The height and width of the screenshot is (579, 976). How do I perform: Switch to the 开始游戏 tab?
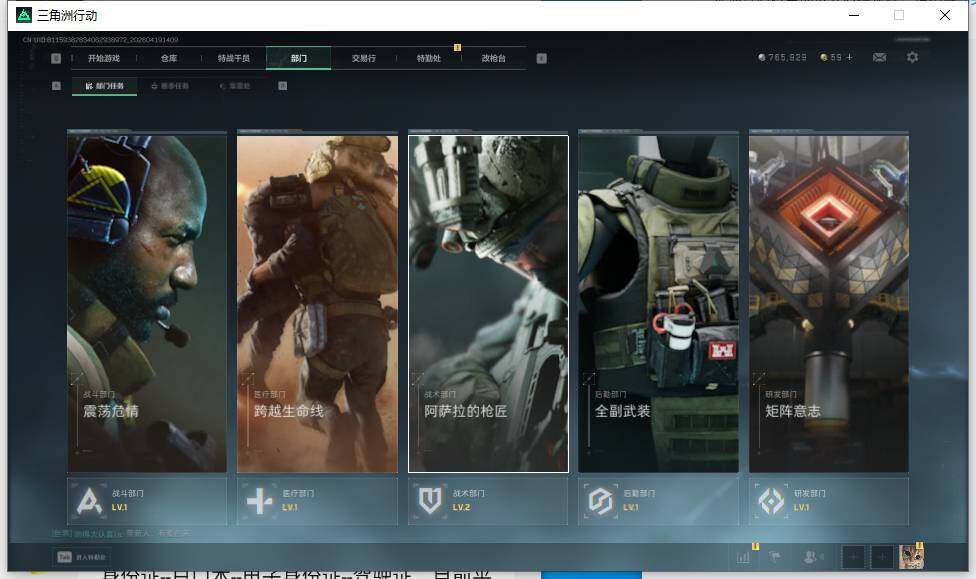[x=104, y=58]
